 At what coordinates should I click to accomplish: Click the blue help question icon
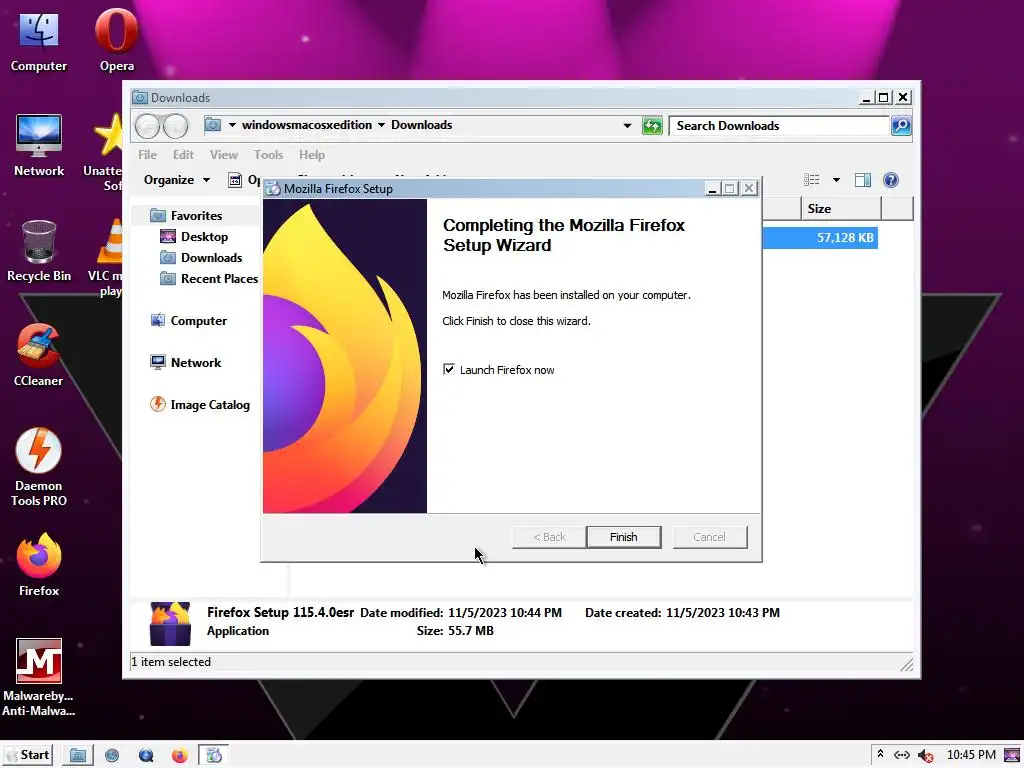891,180
